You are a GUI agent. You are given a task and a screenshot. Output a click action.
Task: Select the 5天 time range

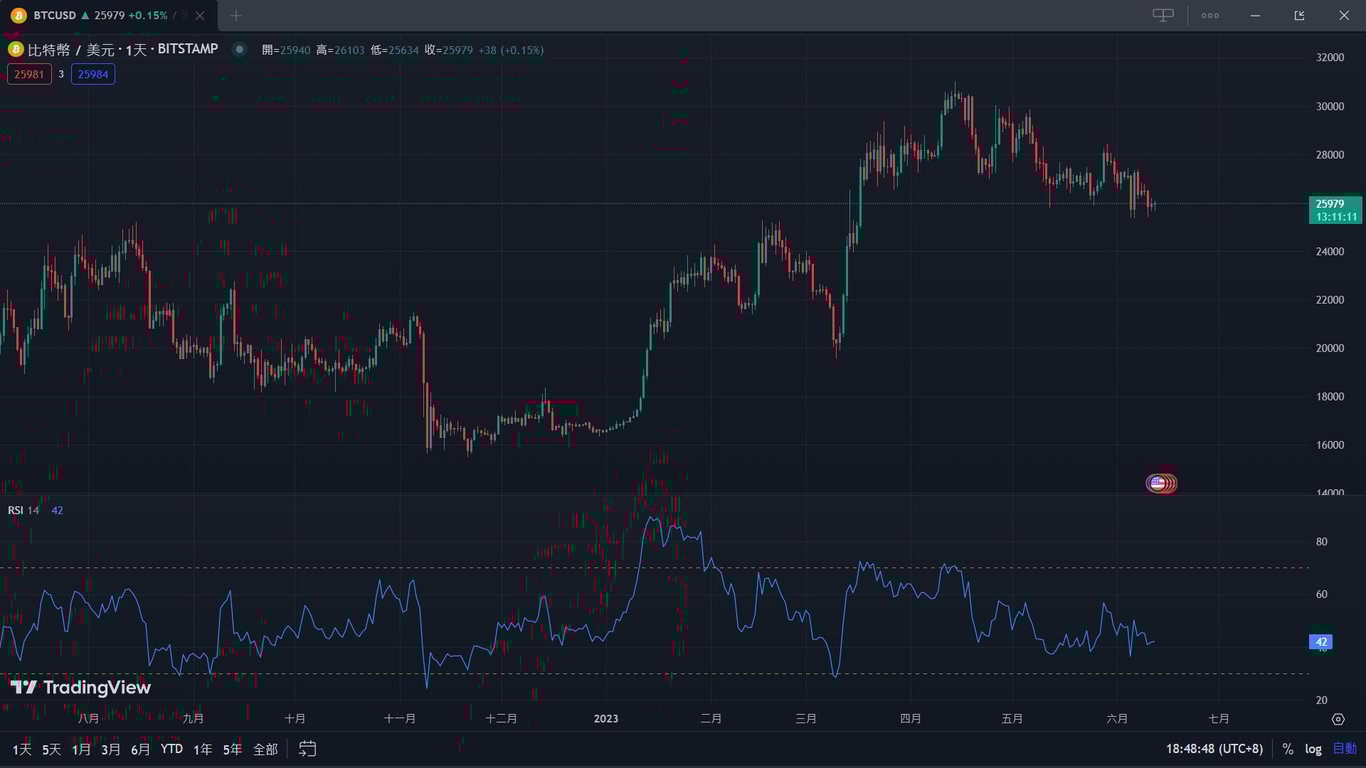pyautogui.click(x=51, y=749)
